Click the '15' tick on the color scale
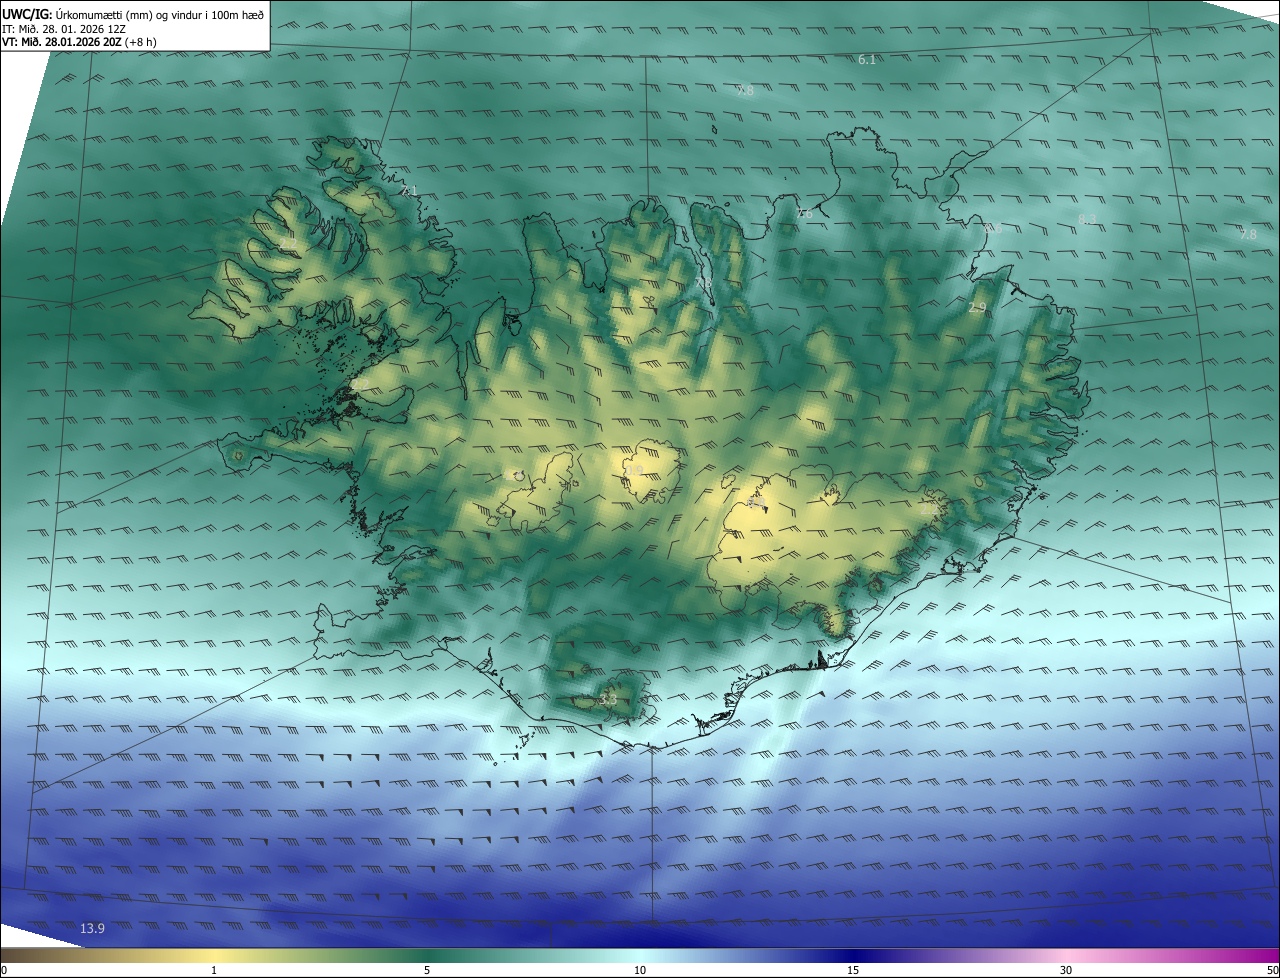 (853, 970)
